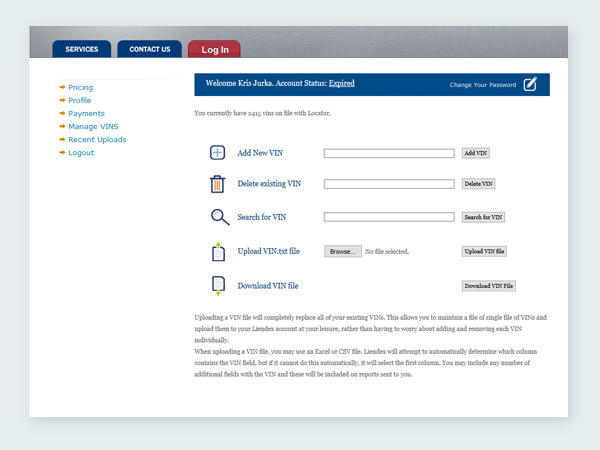Click the Upload VIN.txt file icon
The height and width of the screenshot is (450, 600).
[x=218, y=252]
